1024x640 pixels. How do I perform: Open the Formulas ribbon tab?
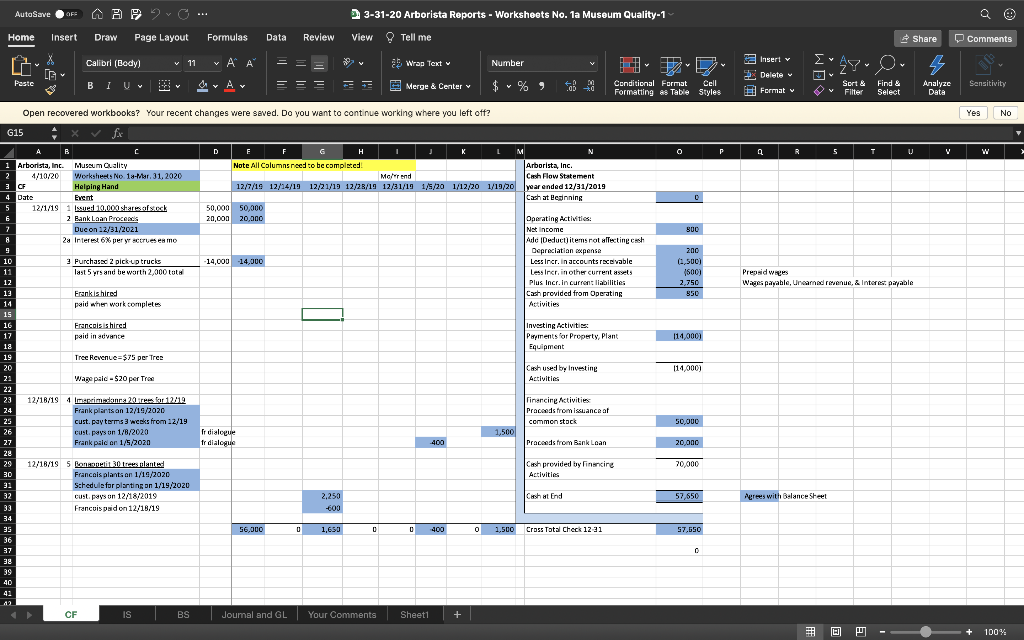point(230,37)
